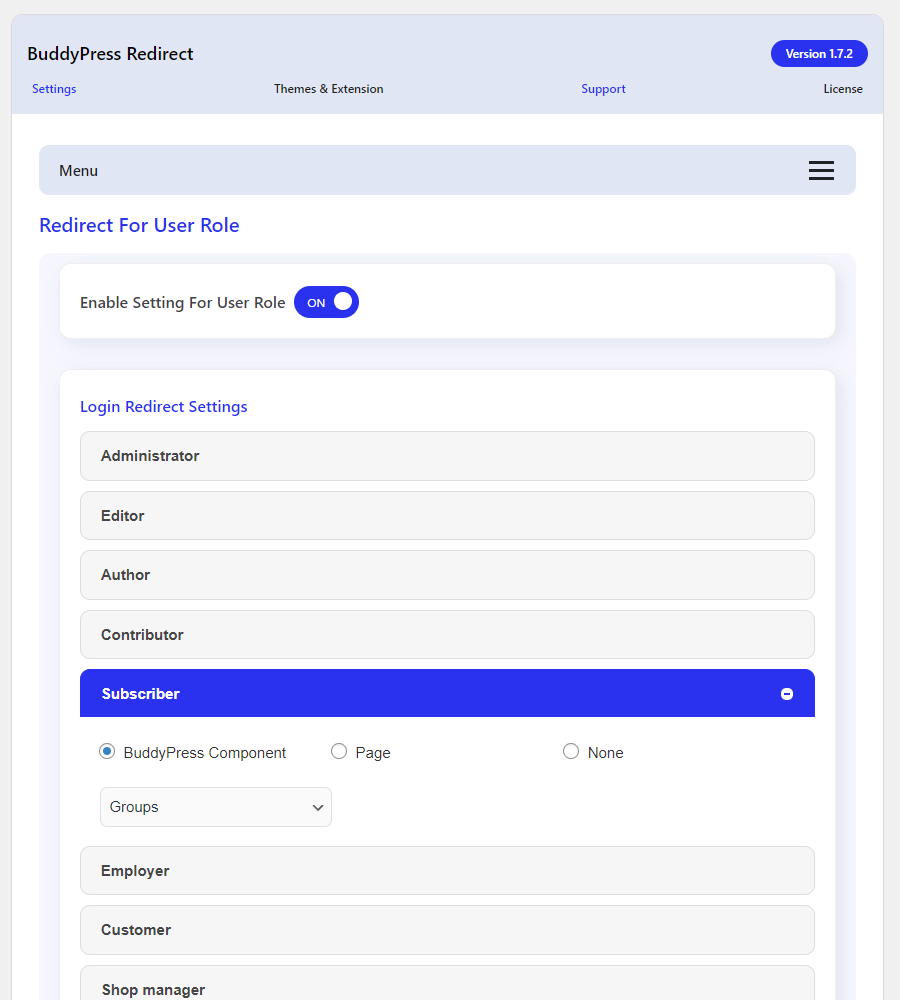Select the Page radio button
Viewport: 900px width, 1000px height.
(339, 750)
